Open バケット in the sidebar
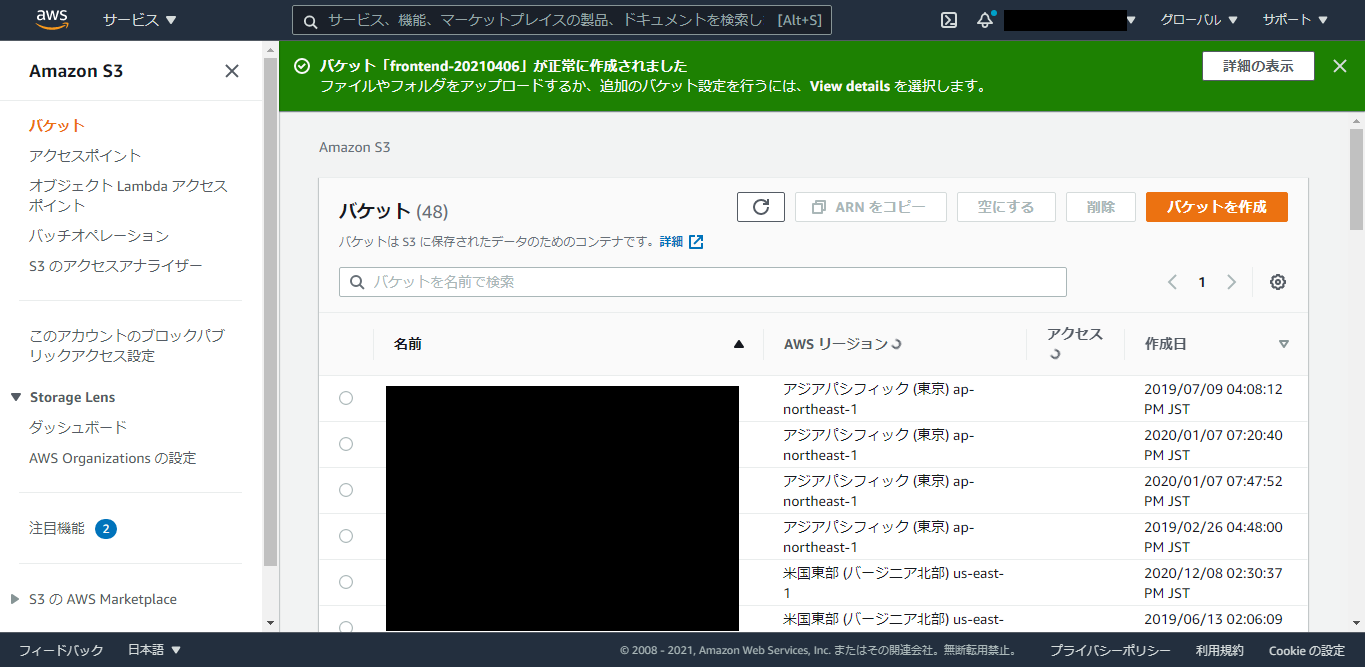 pos(57,125)
